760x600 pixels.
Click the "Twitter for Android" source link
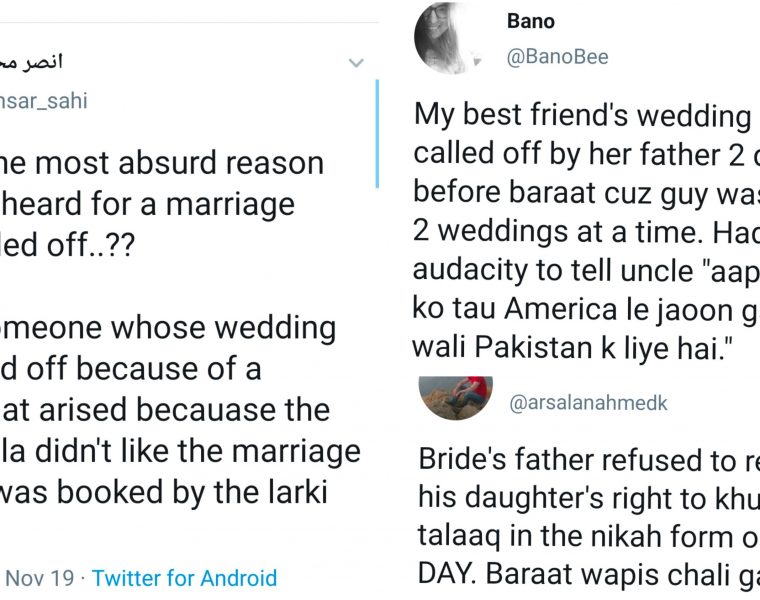point(184,577)
